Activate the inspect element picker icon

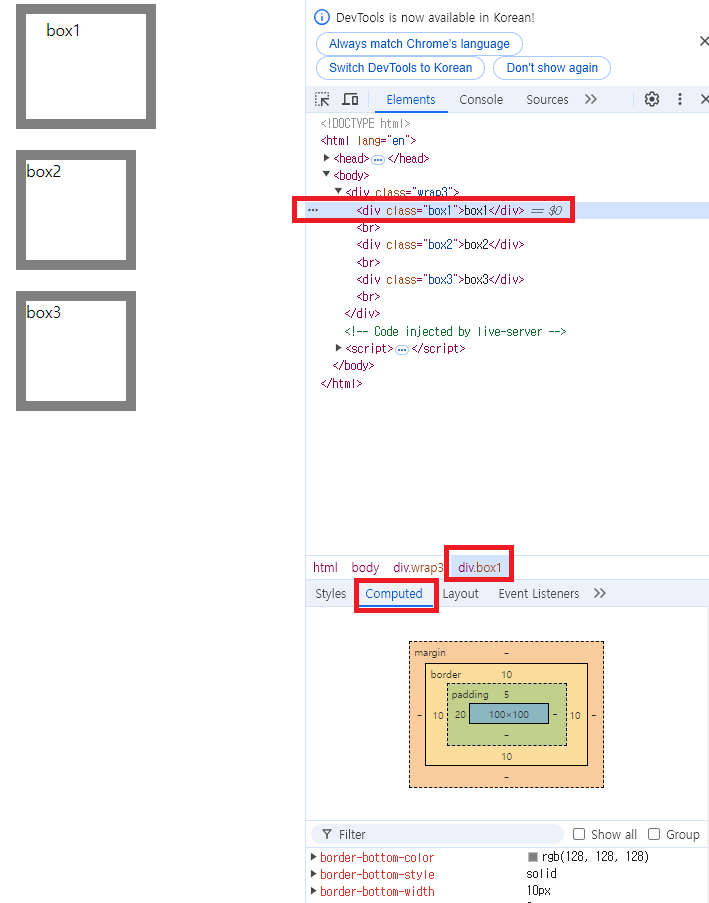click(322, 99)
